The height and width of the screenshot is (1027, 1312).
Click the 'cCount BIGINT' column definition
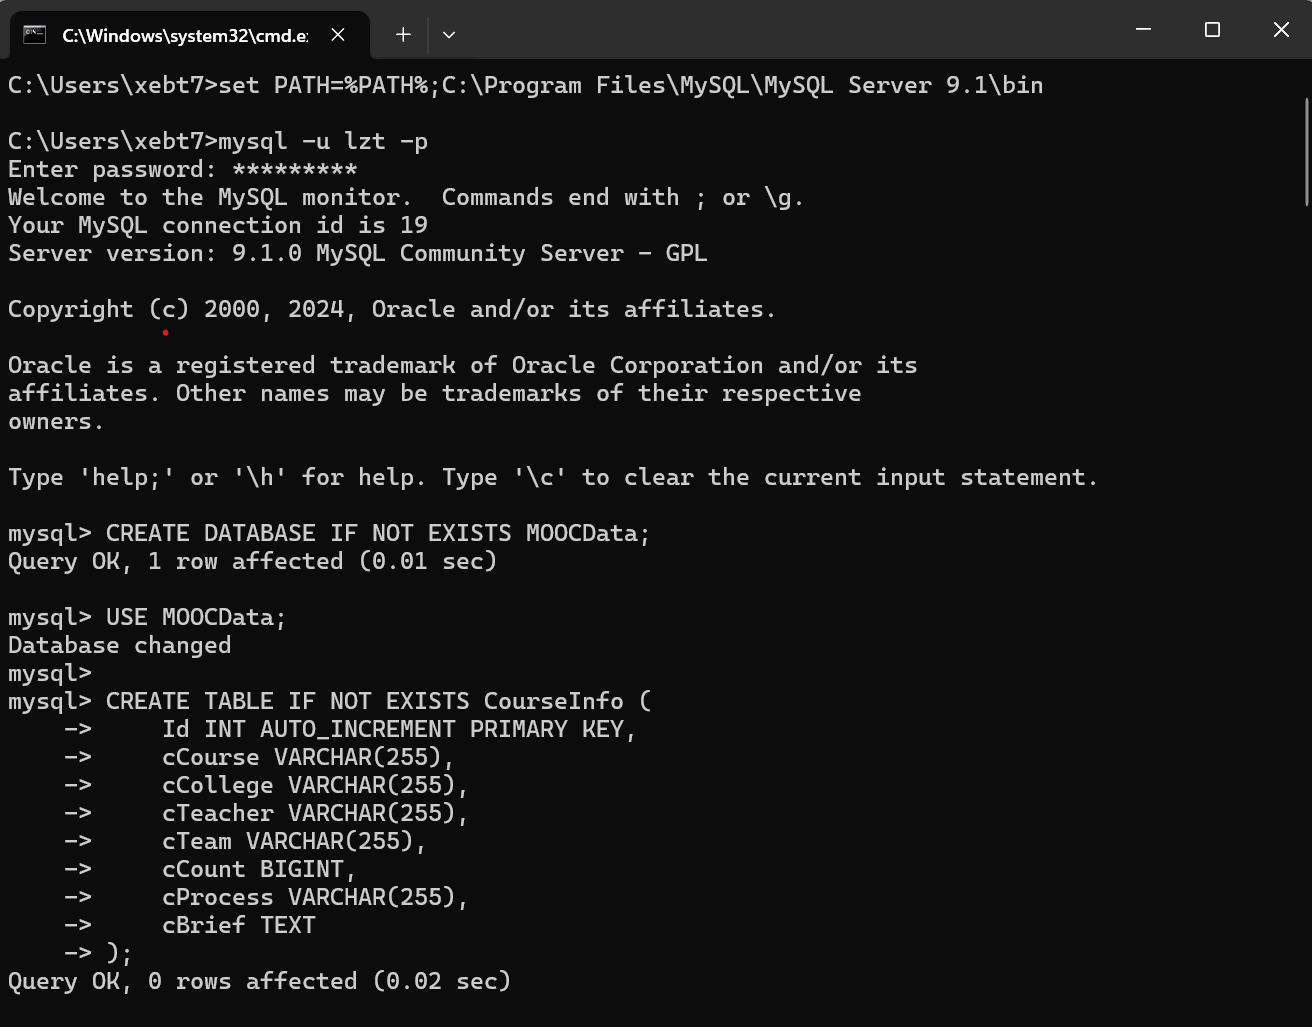[x=258, y=869]
